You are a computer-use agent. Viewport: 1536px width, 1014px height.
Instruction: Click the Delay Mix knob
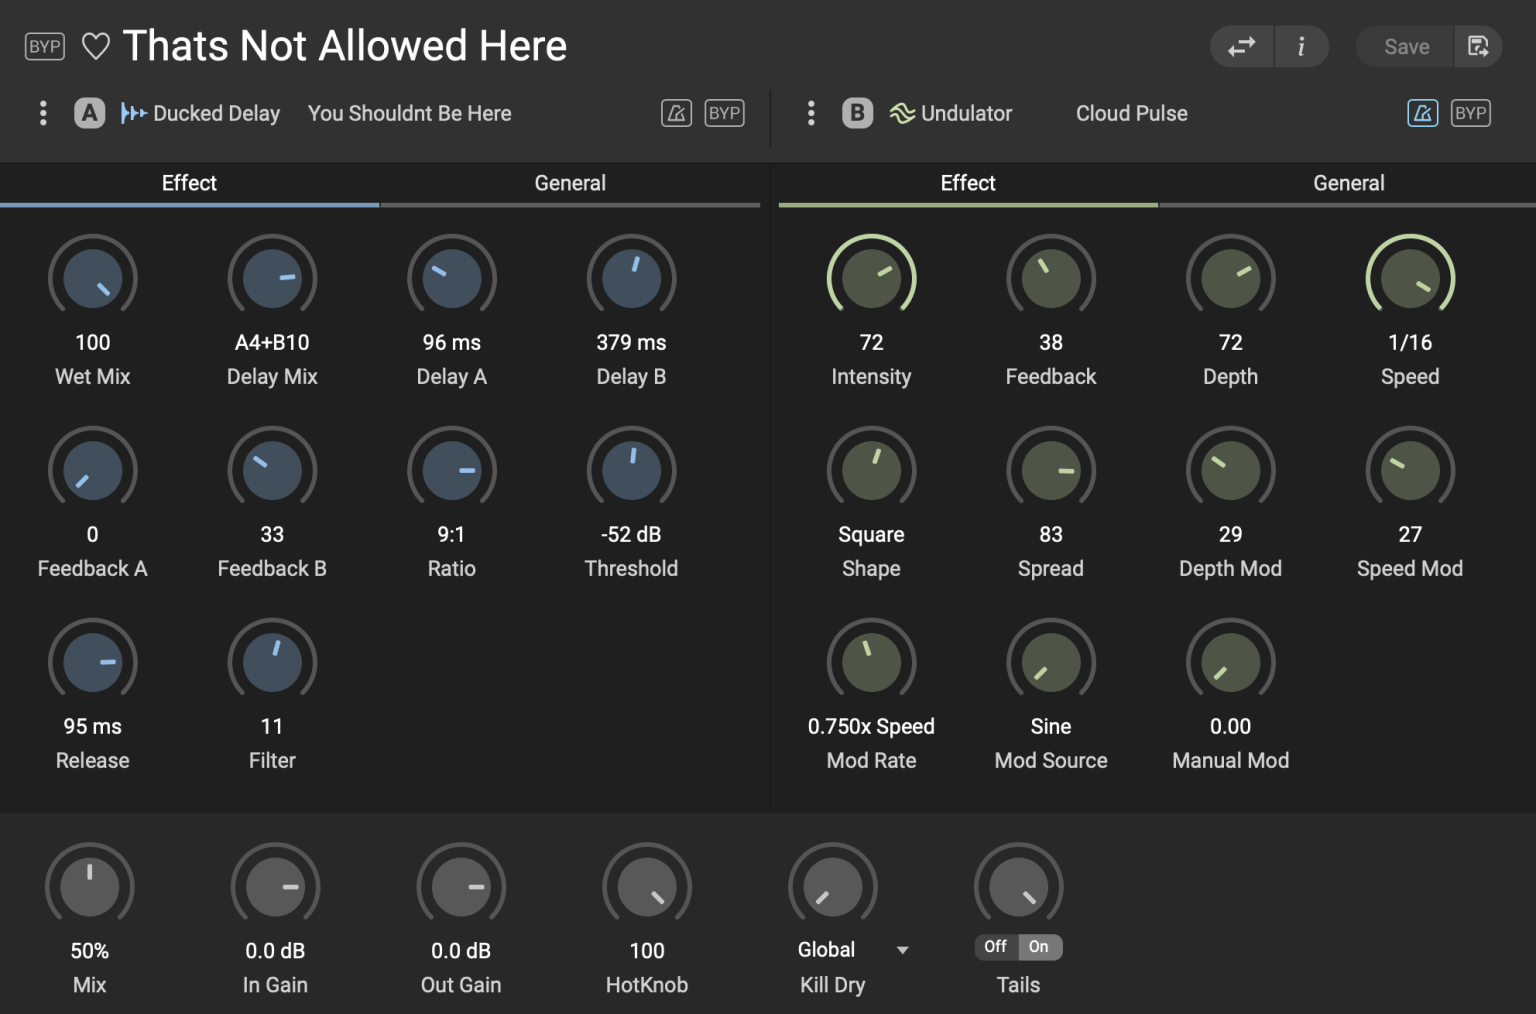click(x=272, y=279)
